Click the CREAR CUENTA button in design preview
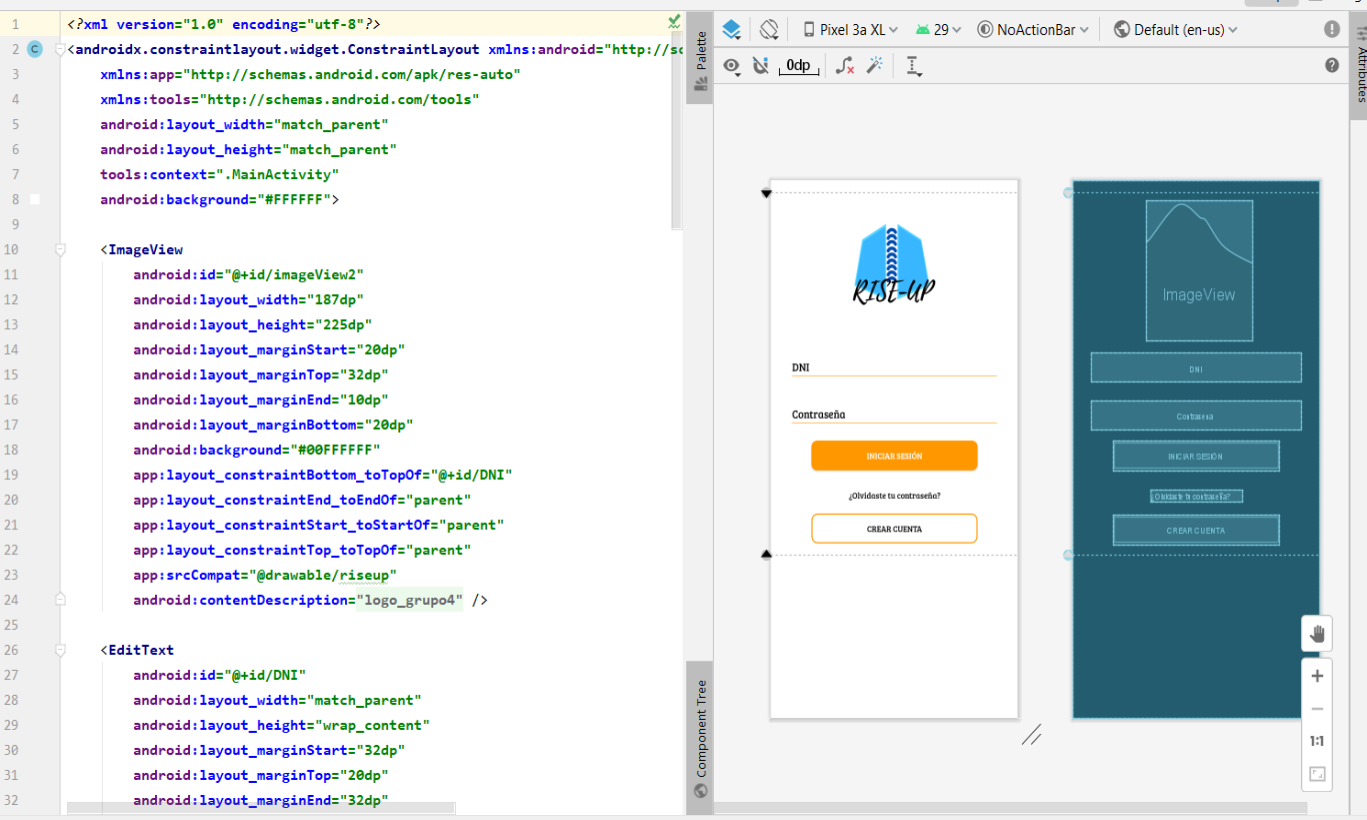This screenshot has height=820, width=1367. click(894, 529)
